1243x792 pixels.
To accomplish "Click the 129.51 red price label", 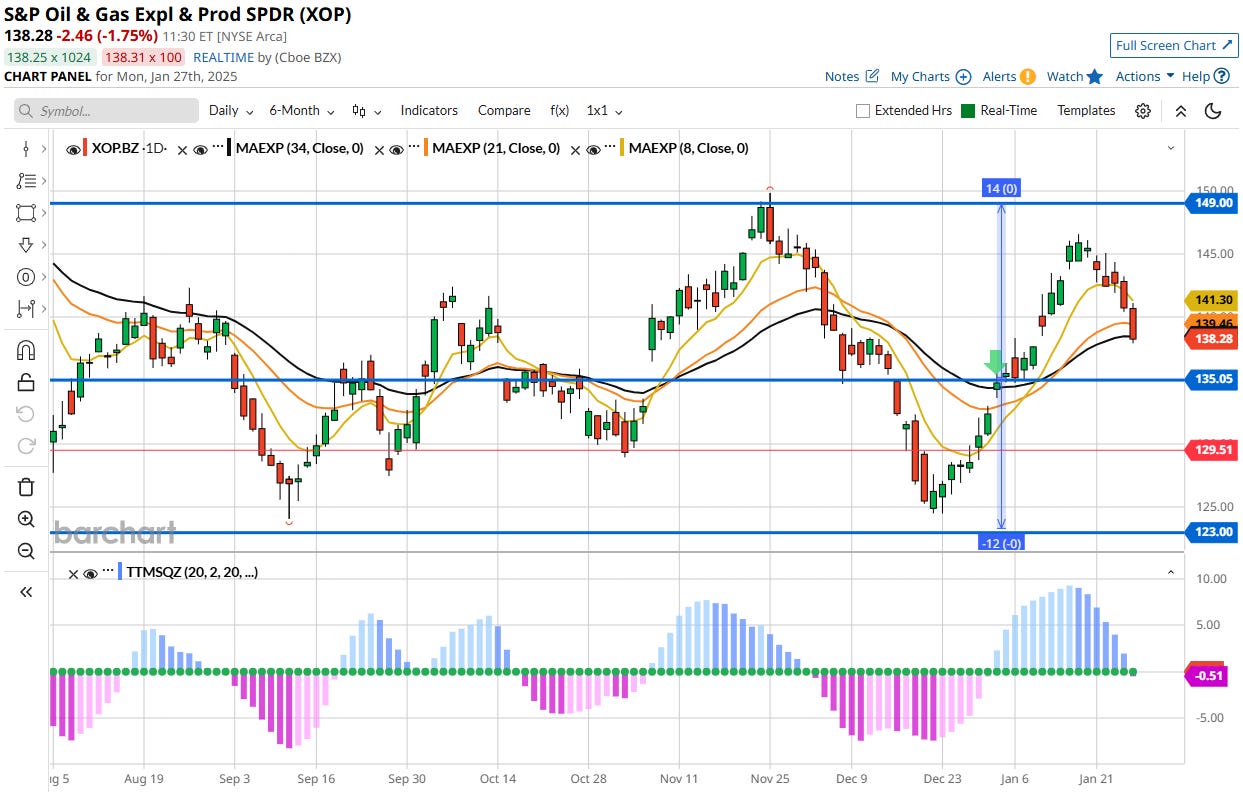I will coord(1211,450).
